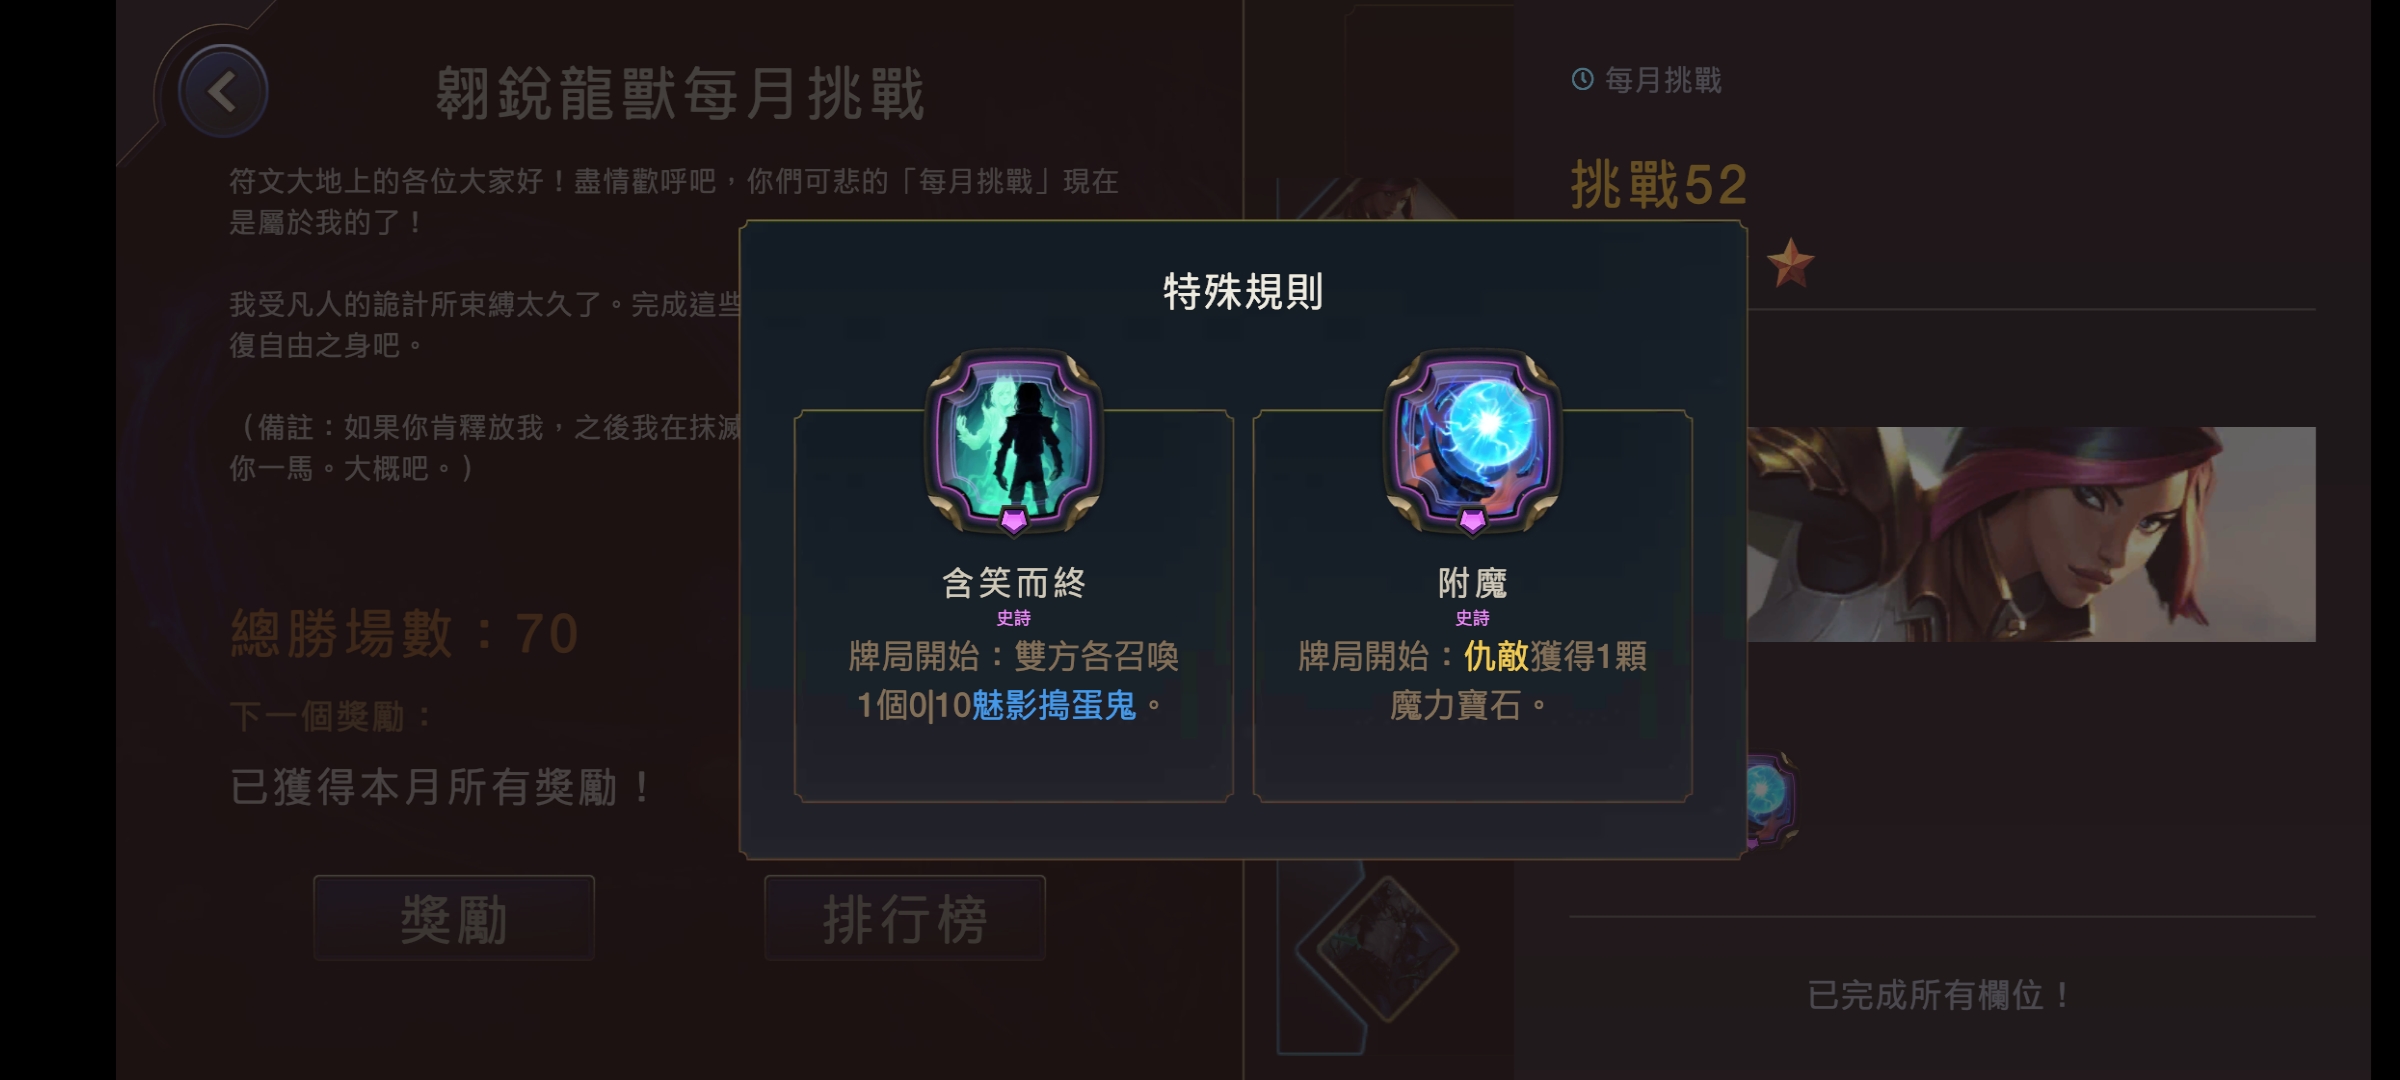
Task: Tap the back arrow button
Action: 222,92
